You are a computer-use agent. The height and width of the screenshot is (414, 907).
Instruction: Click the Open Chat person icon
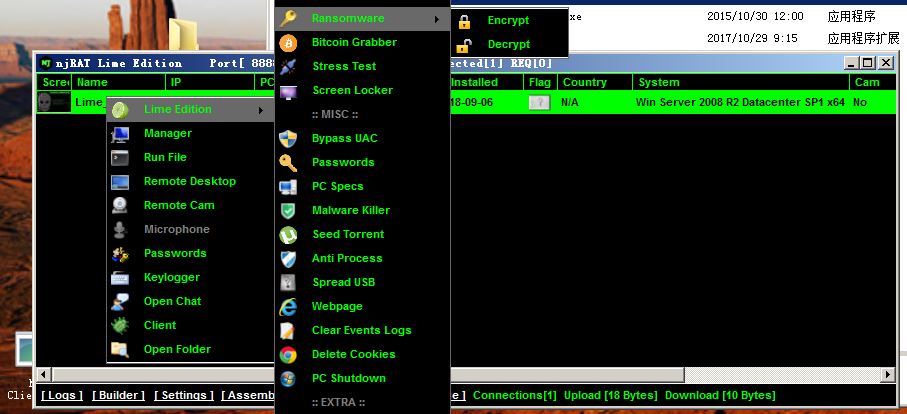point(120,301)
